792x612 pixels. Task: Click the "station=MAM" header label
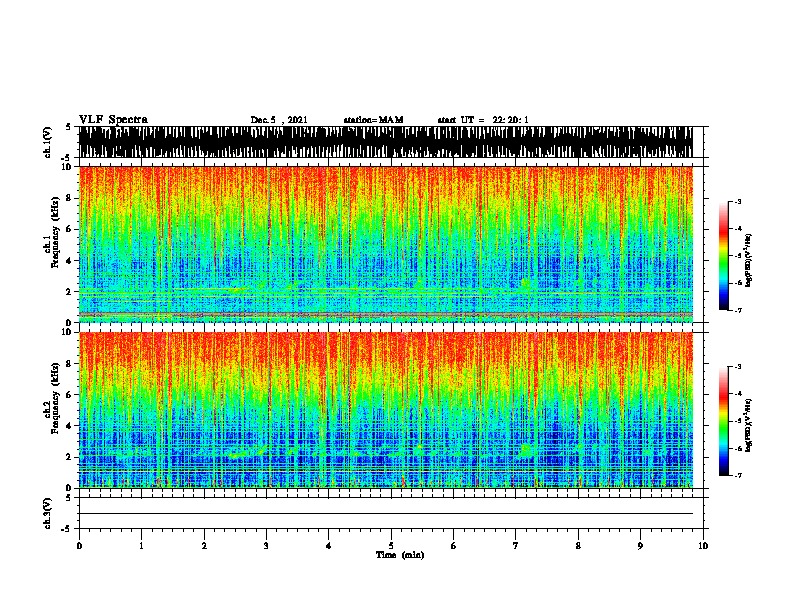coord(373,120)
